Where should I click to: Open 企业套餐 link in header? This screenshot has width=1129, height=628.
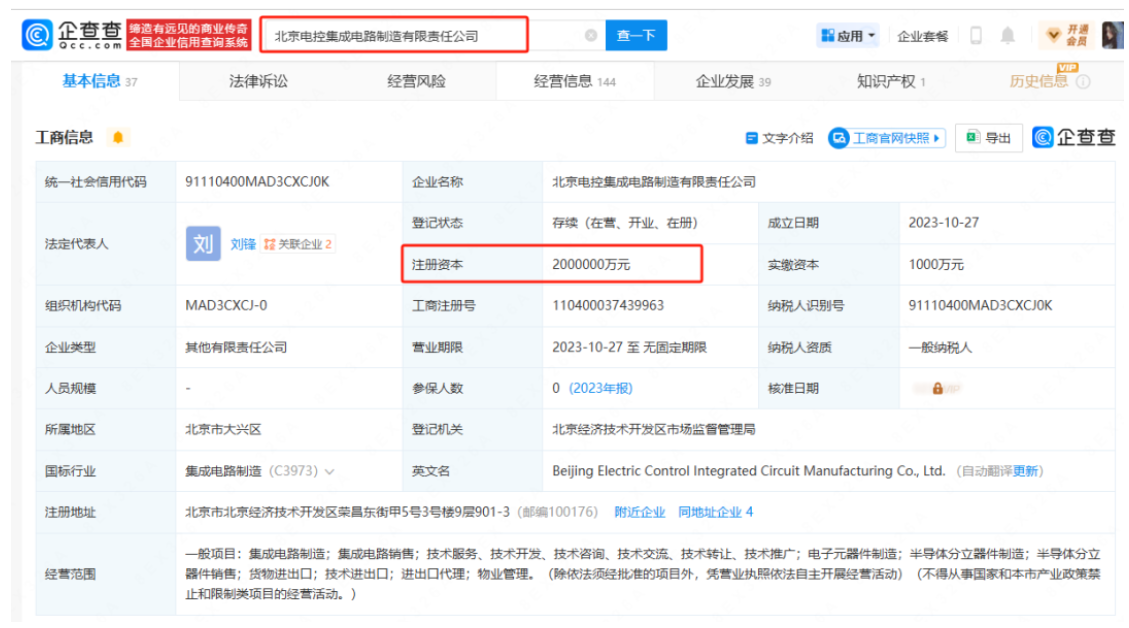[922, 36]
